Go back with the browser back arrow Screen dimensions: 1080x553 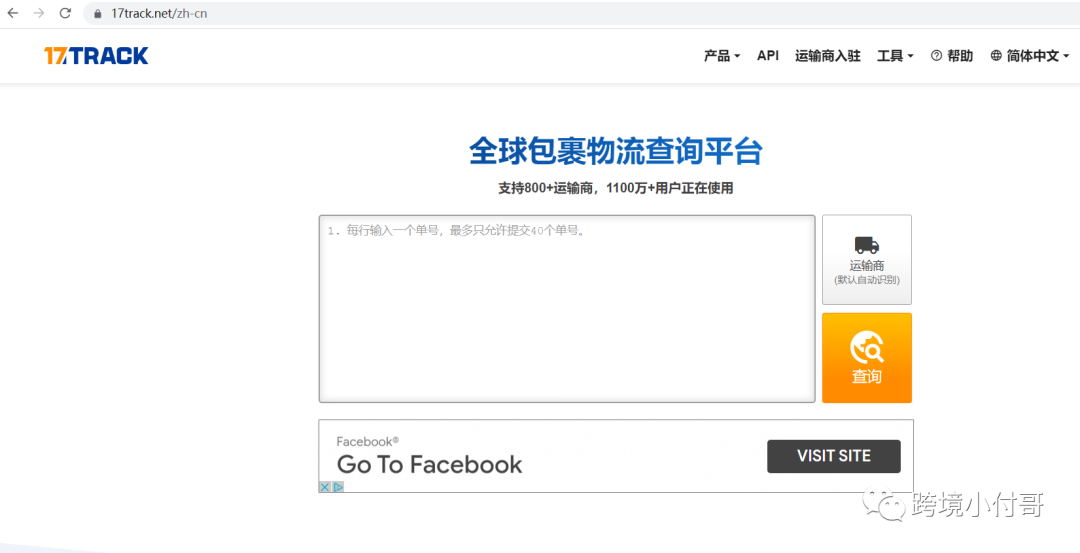point(12,13)
